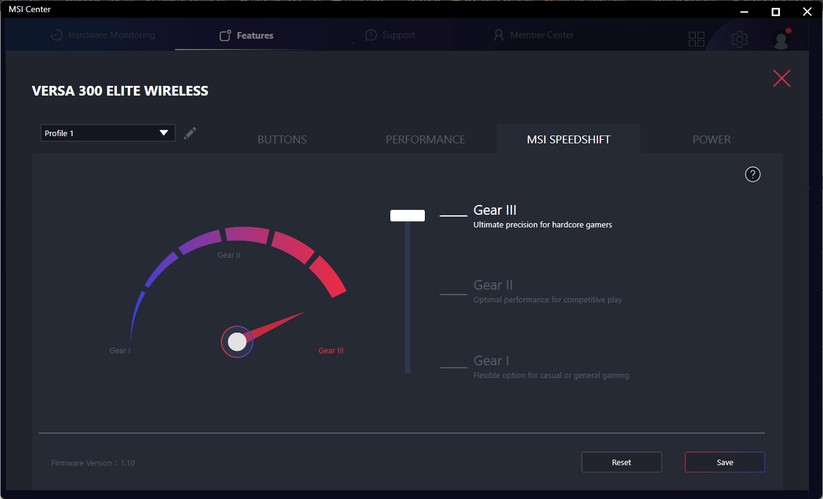
Task: Open the Profile 1 dropdown
Action: point(108,133)
